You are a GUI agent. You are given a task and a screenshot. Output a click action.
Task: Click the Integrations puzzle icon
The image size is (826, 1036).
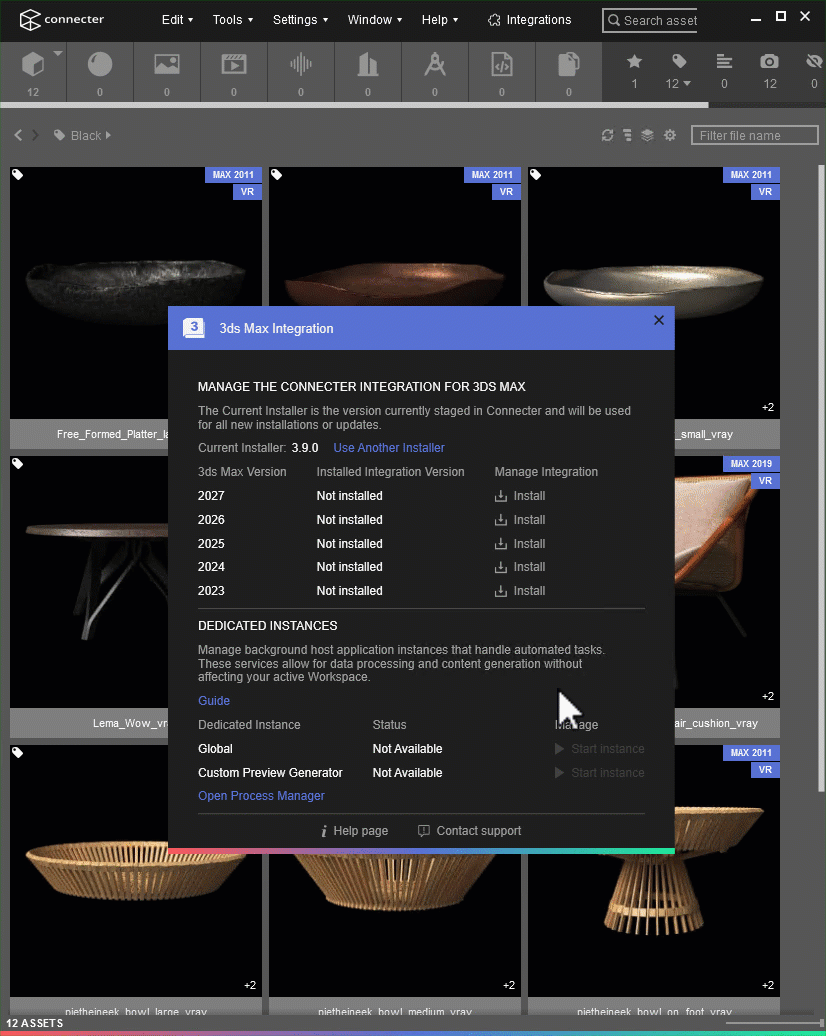pyautogui.click(x=494, y=20)
